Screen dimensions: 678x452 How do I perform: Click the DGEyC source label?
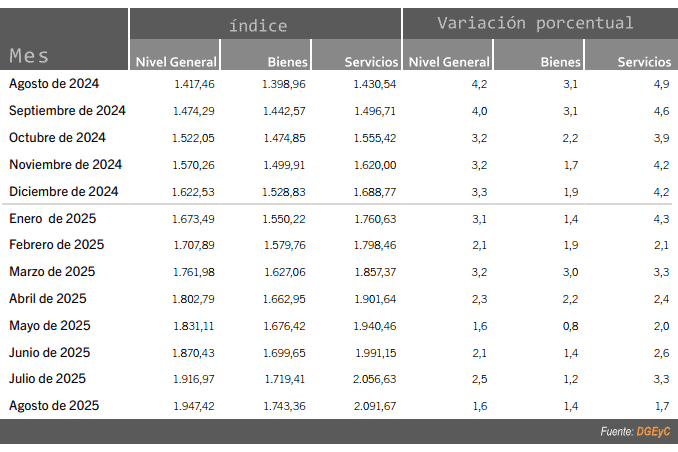653,432
